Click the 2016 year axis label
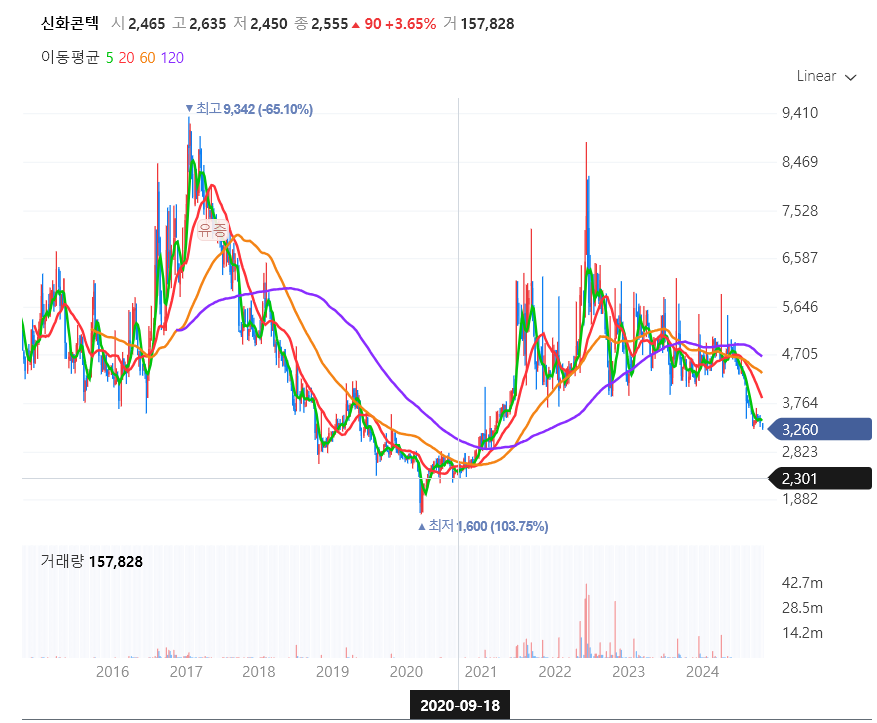877x723 pixels. (112, 672)
